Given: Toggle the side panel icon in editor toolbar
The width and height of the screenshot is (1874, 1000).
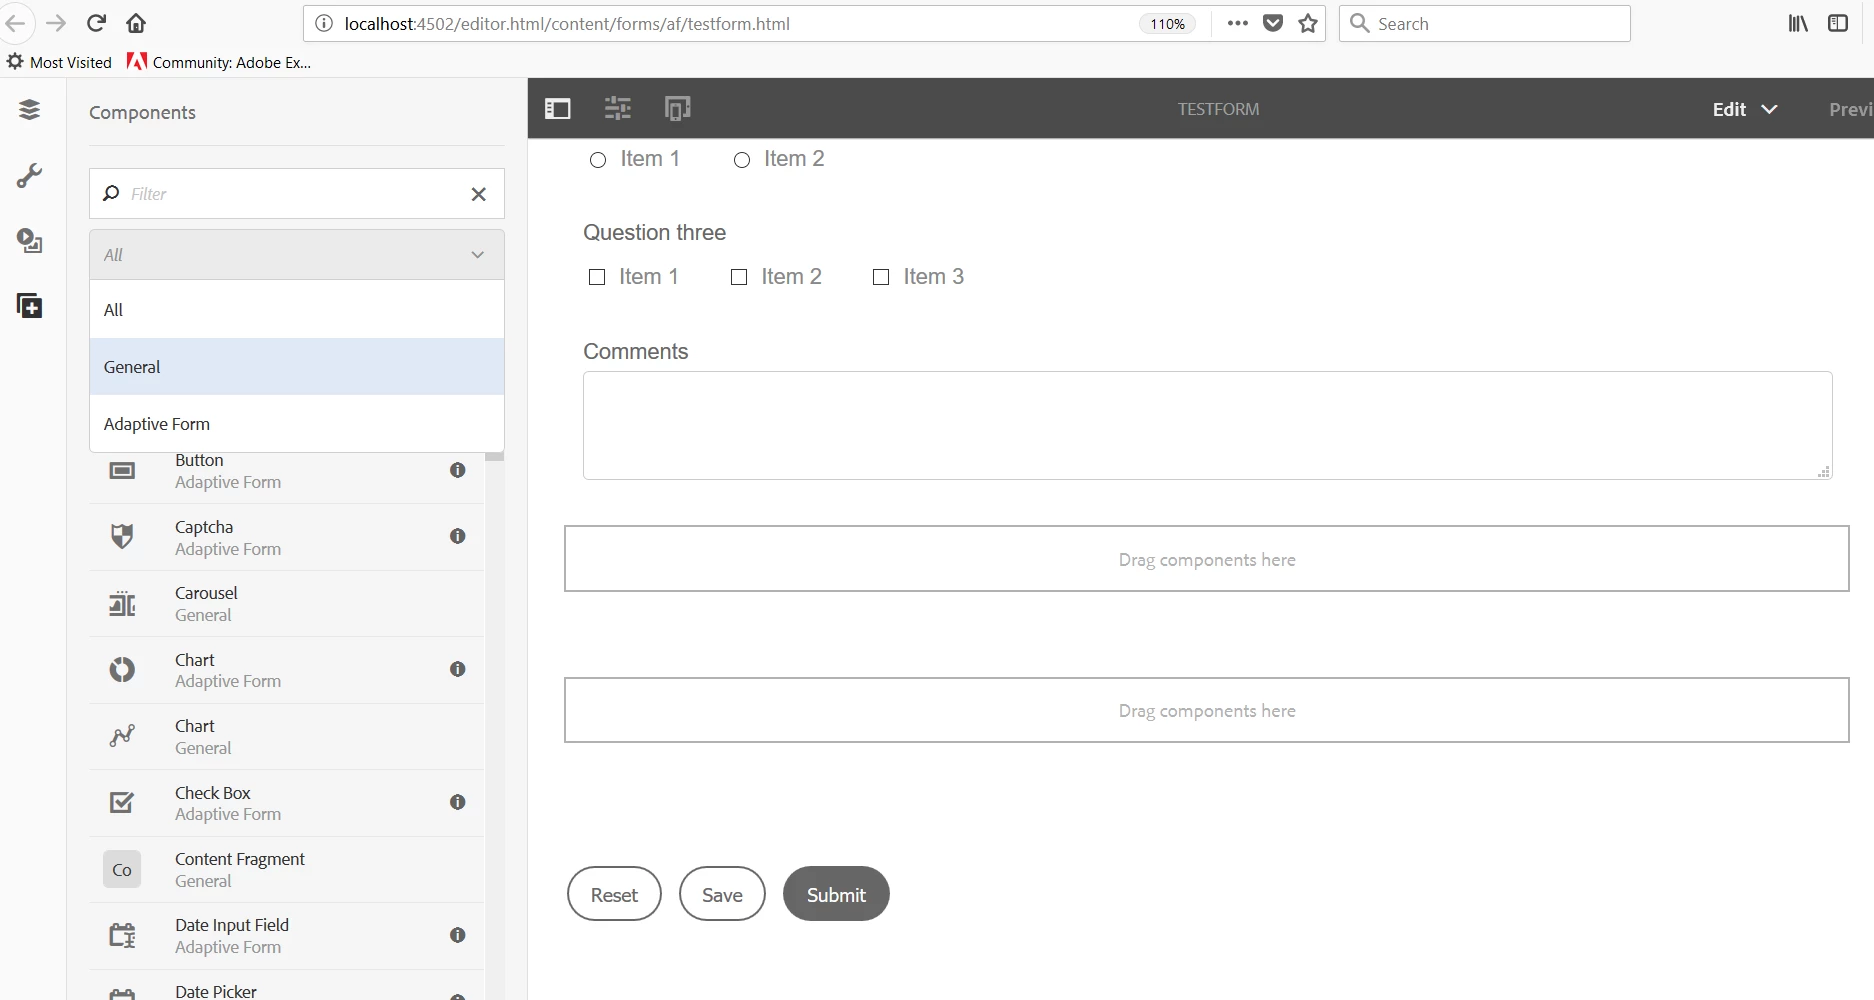Looking at the screenshot, I should pos(557,109).
